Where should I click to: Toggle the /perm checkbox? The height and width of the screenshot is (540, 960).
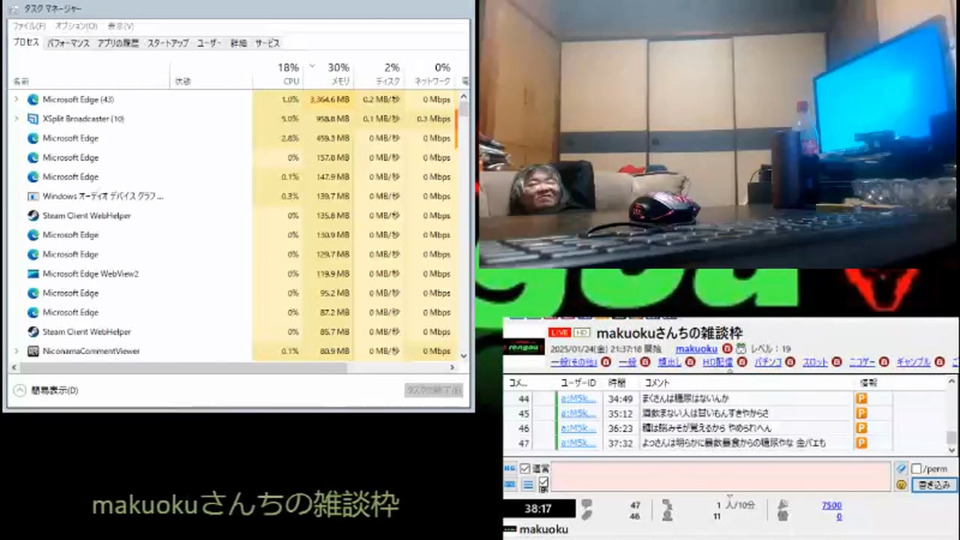[917, 468]
